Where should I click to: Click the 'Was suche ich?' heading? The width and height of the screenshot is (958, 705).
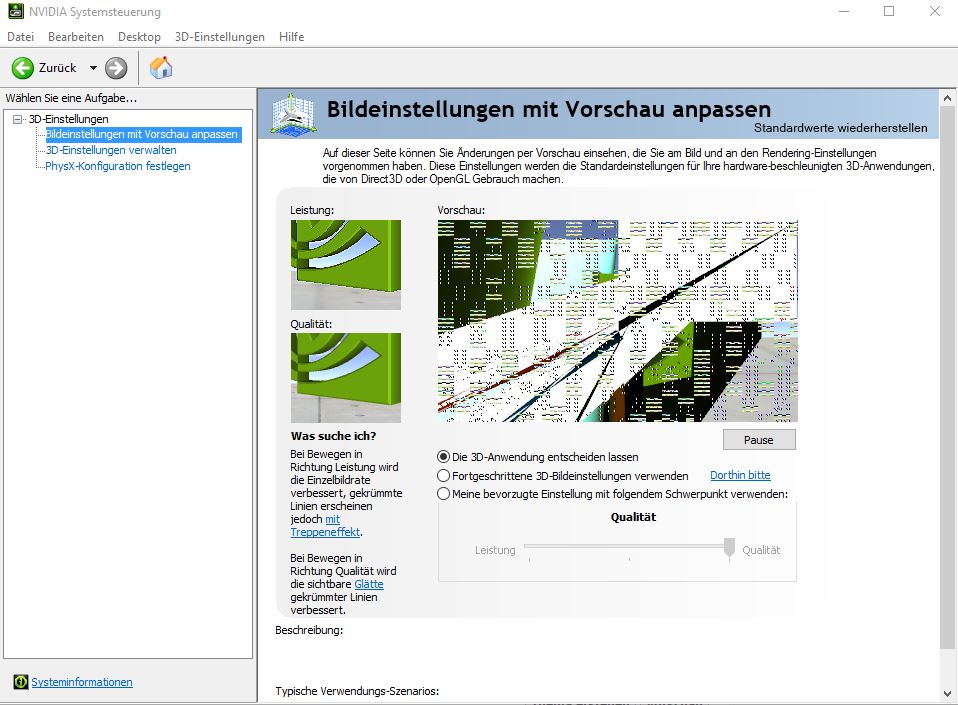point(334,436)
